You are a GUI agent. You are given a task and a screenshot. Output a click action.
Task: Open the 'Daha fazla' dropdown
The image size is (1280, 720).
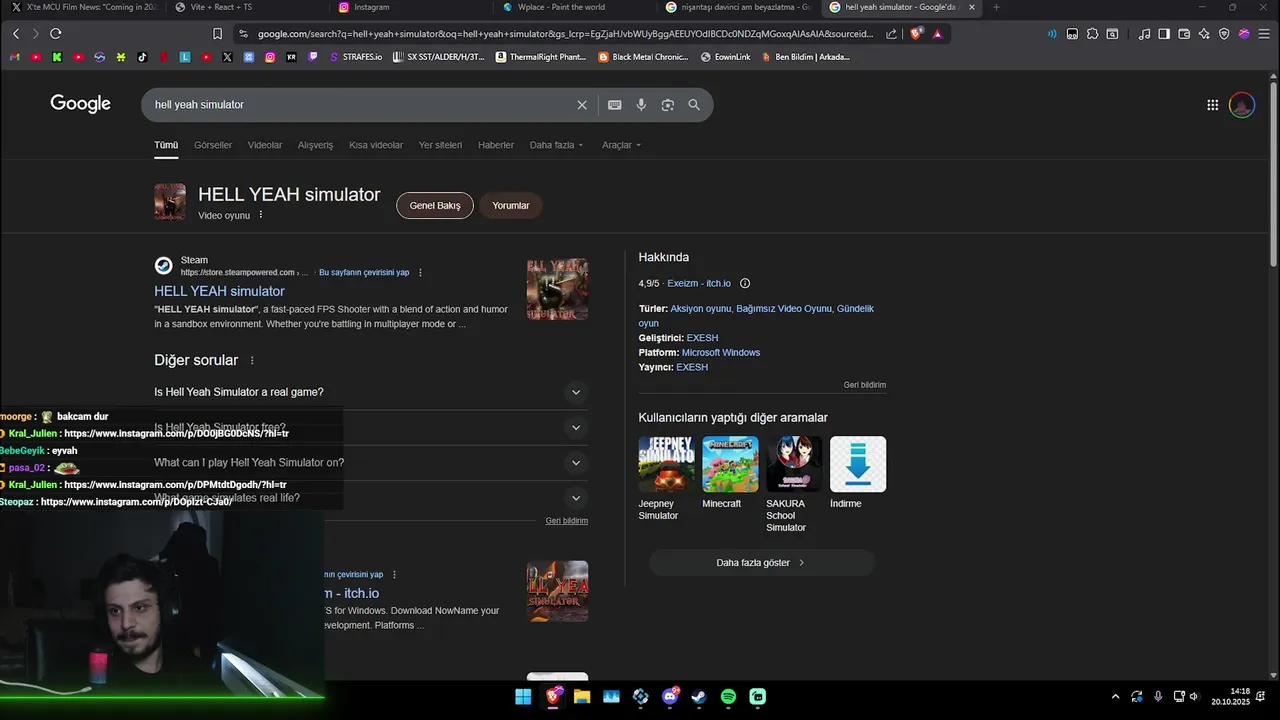click(x=556, y=145)
